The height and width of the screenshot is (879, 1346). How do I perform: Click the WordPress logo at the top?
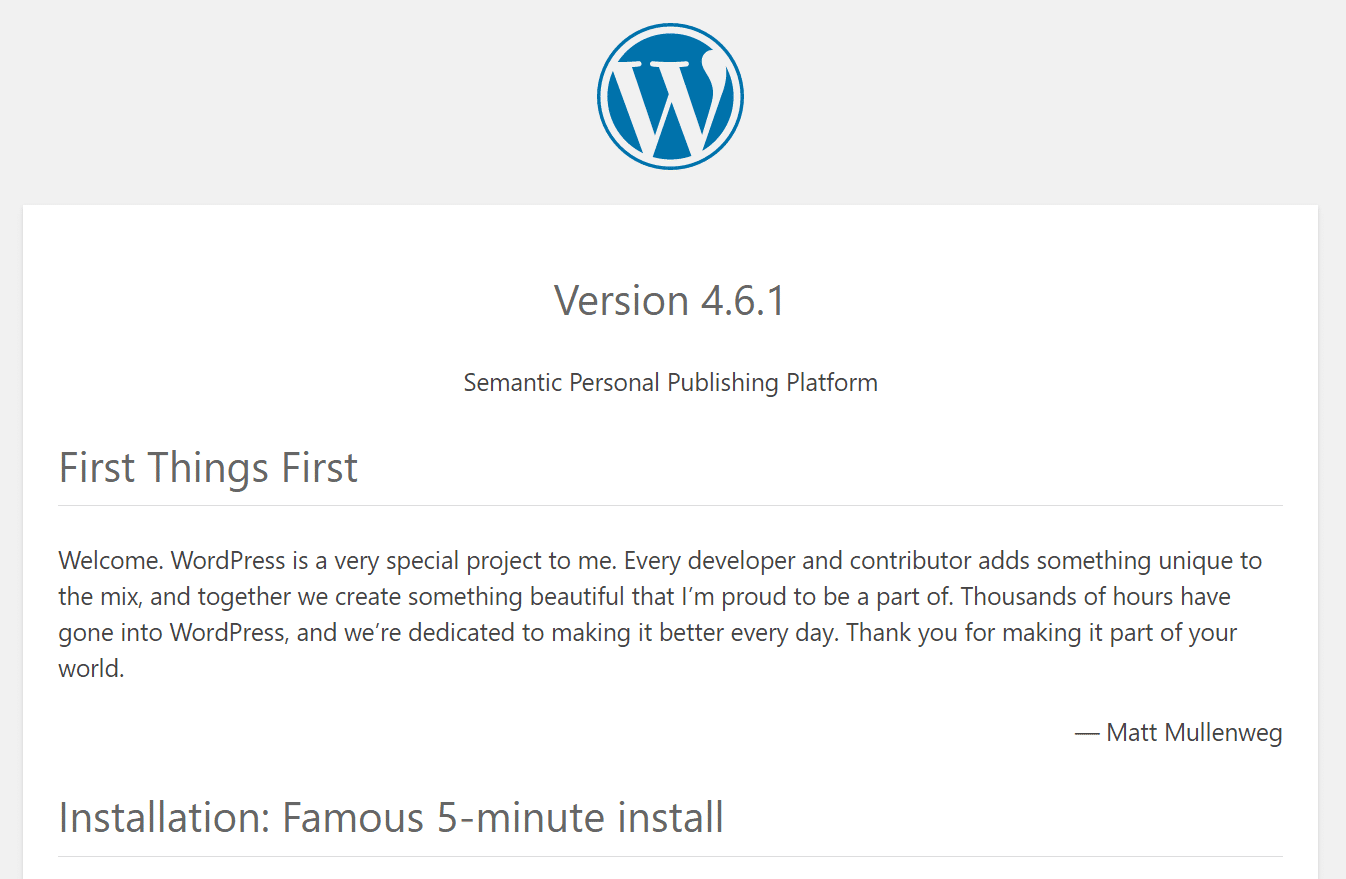(670, 95)
